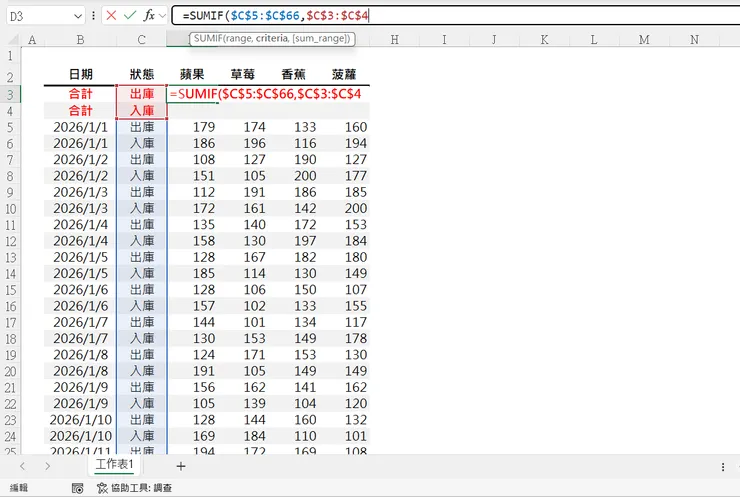The width and height of the screenshot is (740, 497).
Task: Select row 3 header
Action: tap(10, 94)
